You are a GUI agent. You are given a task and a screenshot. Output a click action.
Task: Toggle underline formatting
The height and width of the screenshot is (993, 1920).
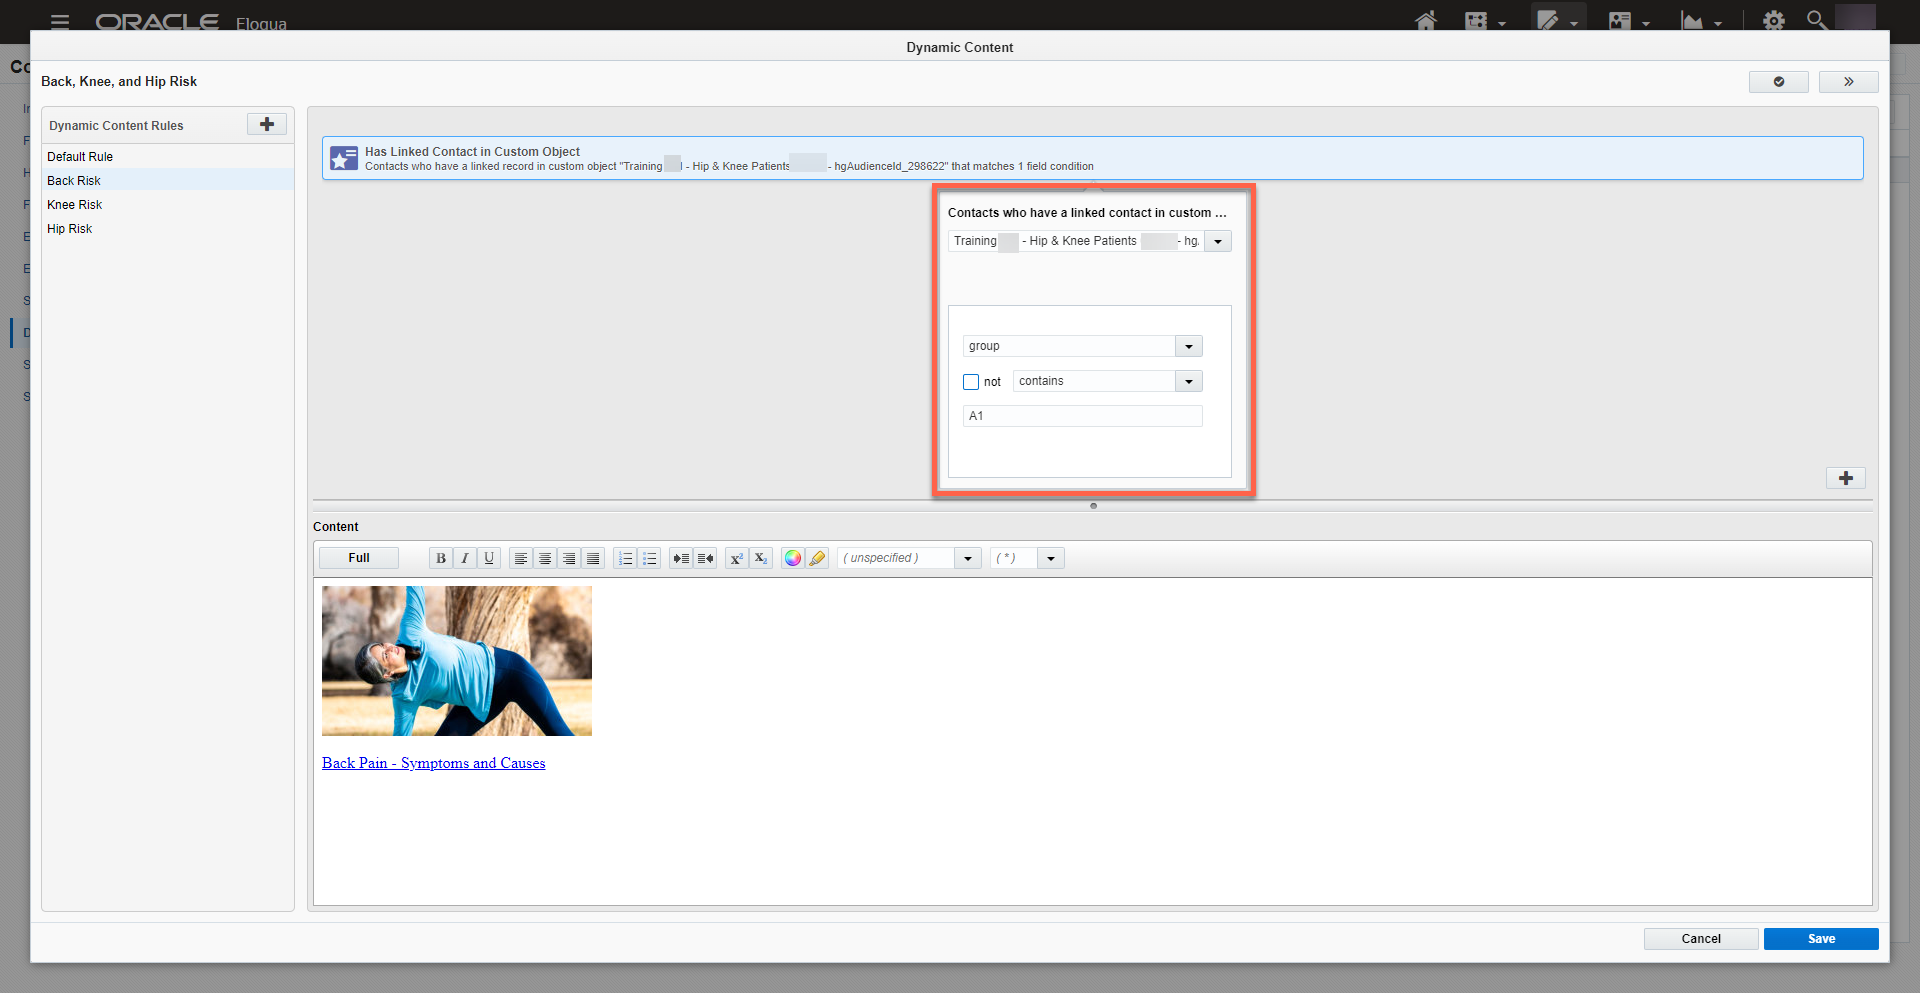(x=489, y=558)
